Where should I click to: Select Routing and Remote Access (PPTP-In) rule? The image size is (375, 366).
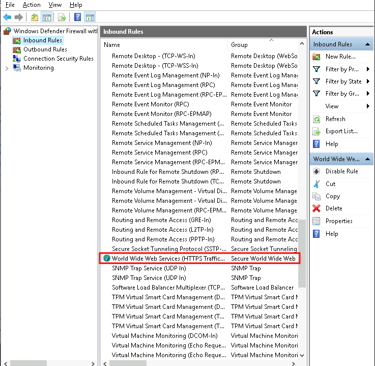[163, 239]
